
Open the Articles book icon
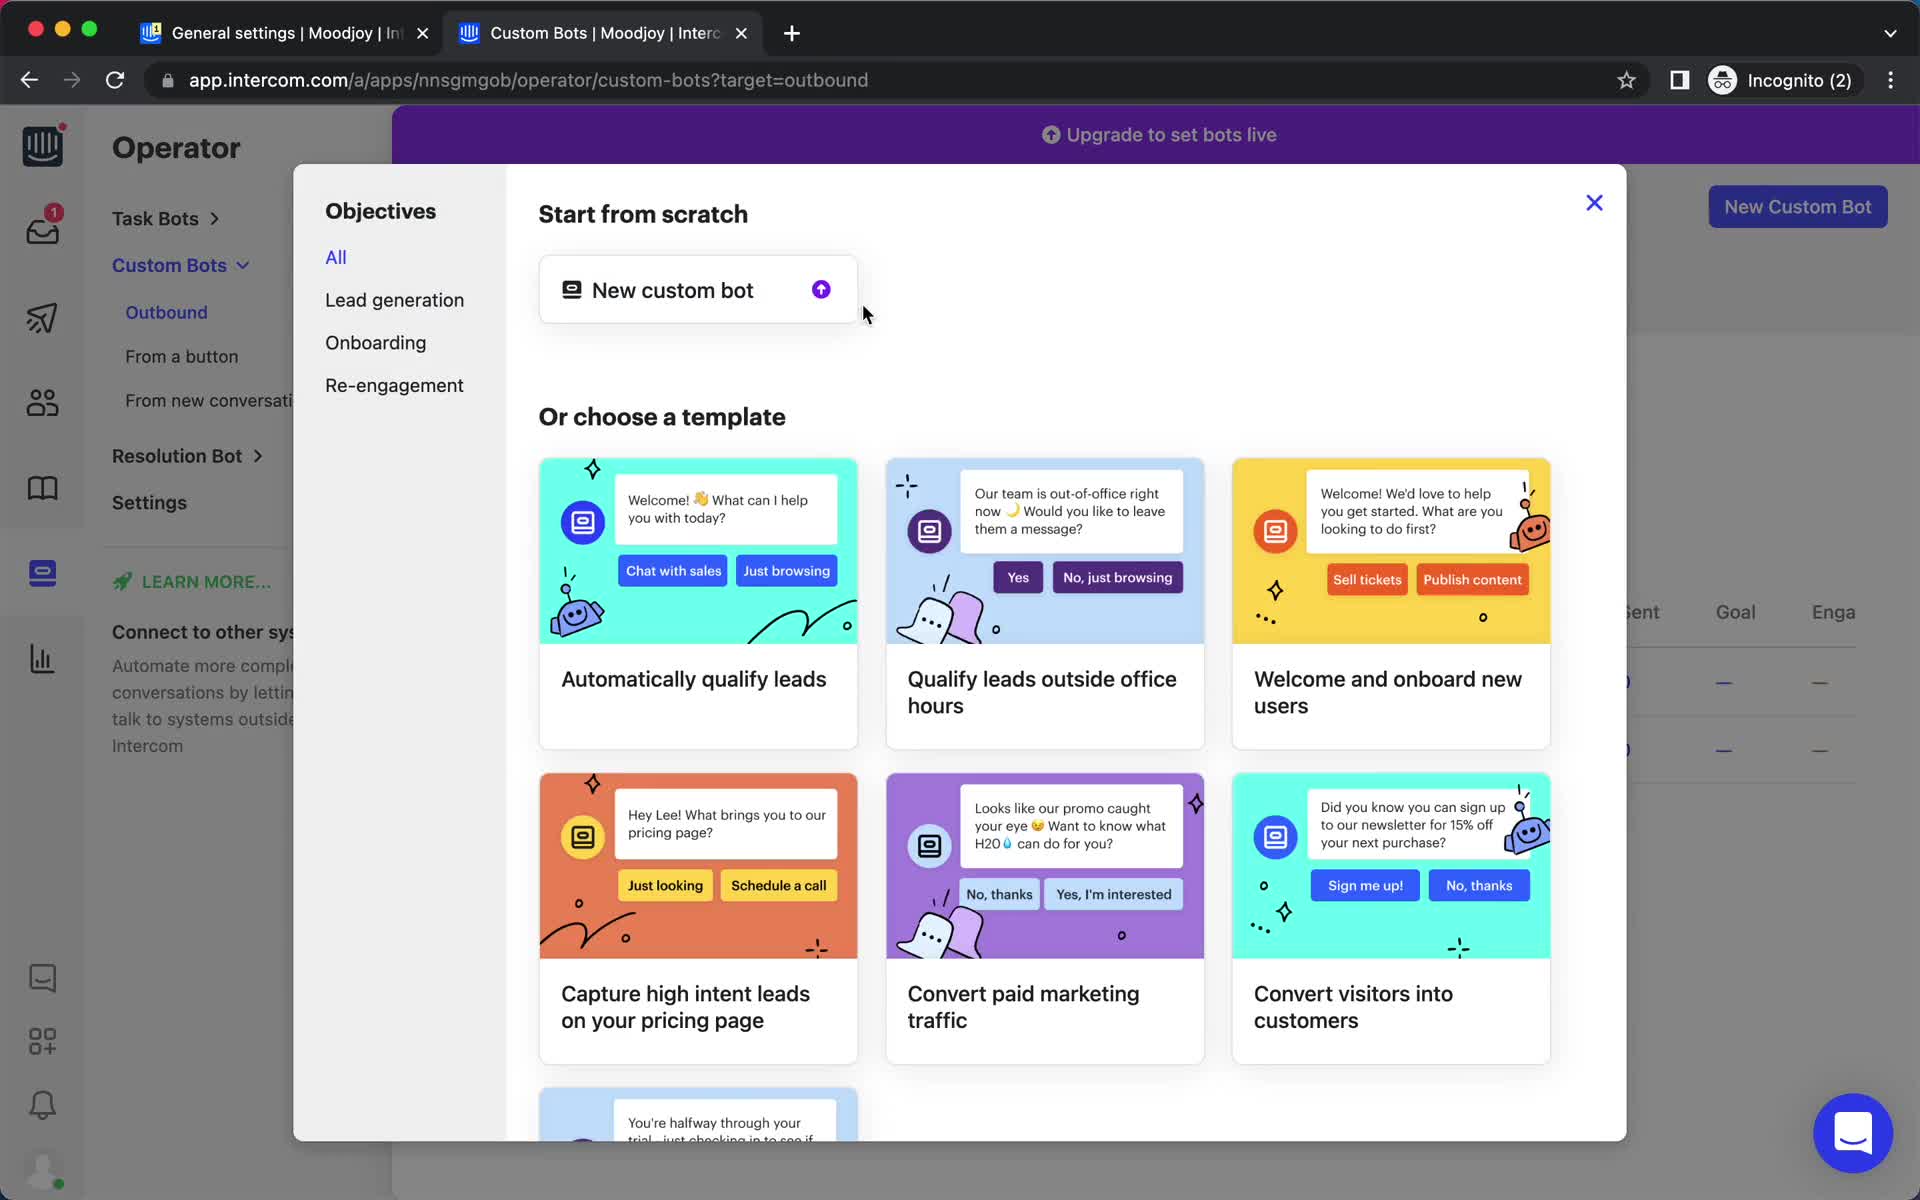[42, 488]
